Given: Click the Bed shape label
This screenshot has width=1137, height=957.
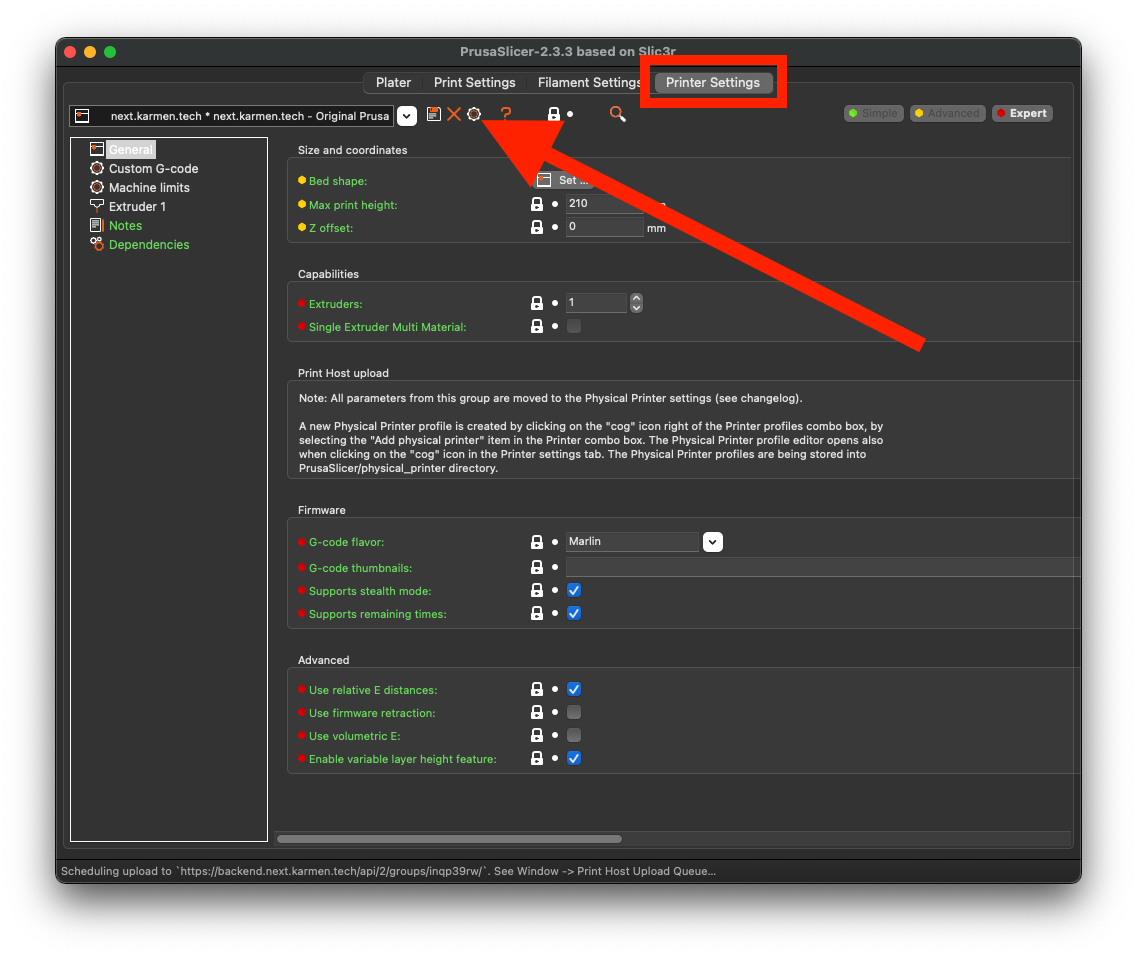Looking at the screenshot, I should click(338, 181).
